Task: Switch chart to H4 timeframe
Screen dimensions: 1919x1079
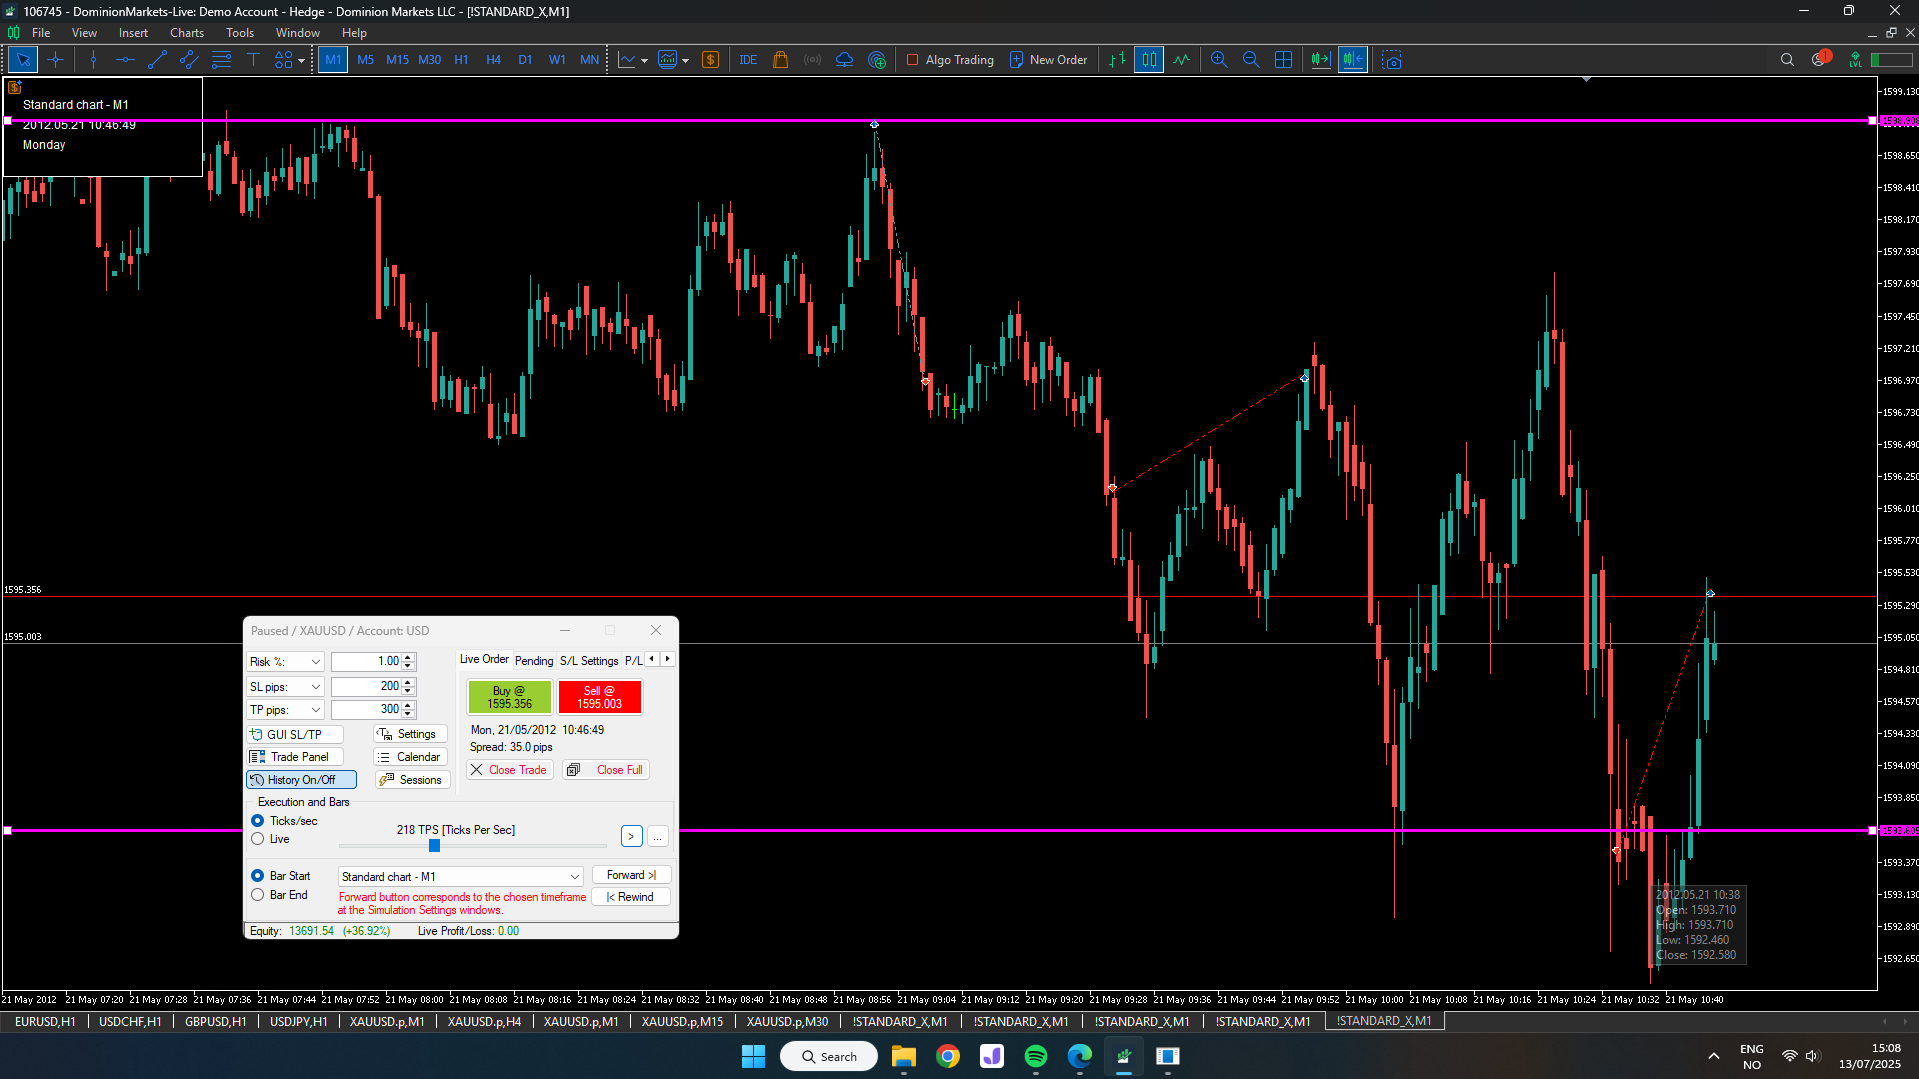Action: [493, 60]
